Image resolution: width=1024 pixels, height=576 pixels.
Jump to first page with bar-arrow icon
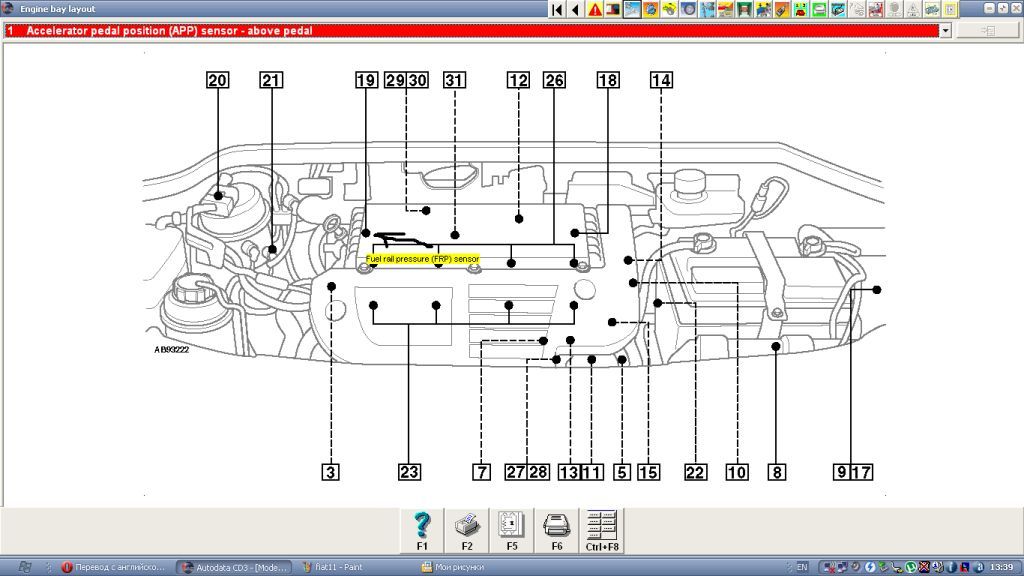[557, 9]
